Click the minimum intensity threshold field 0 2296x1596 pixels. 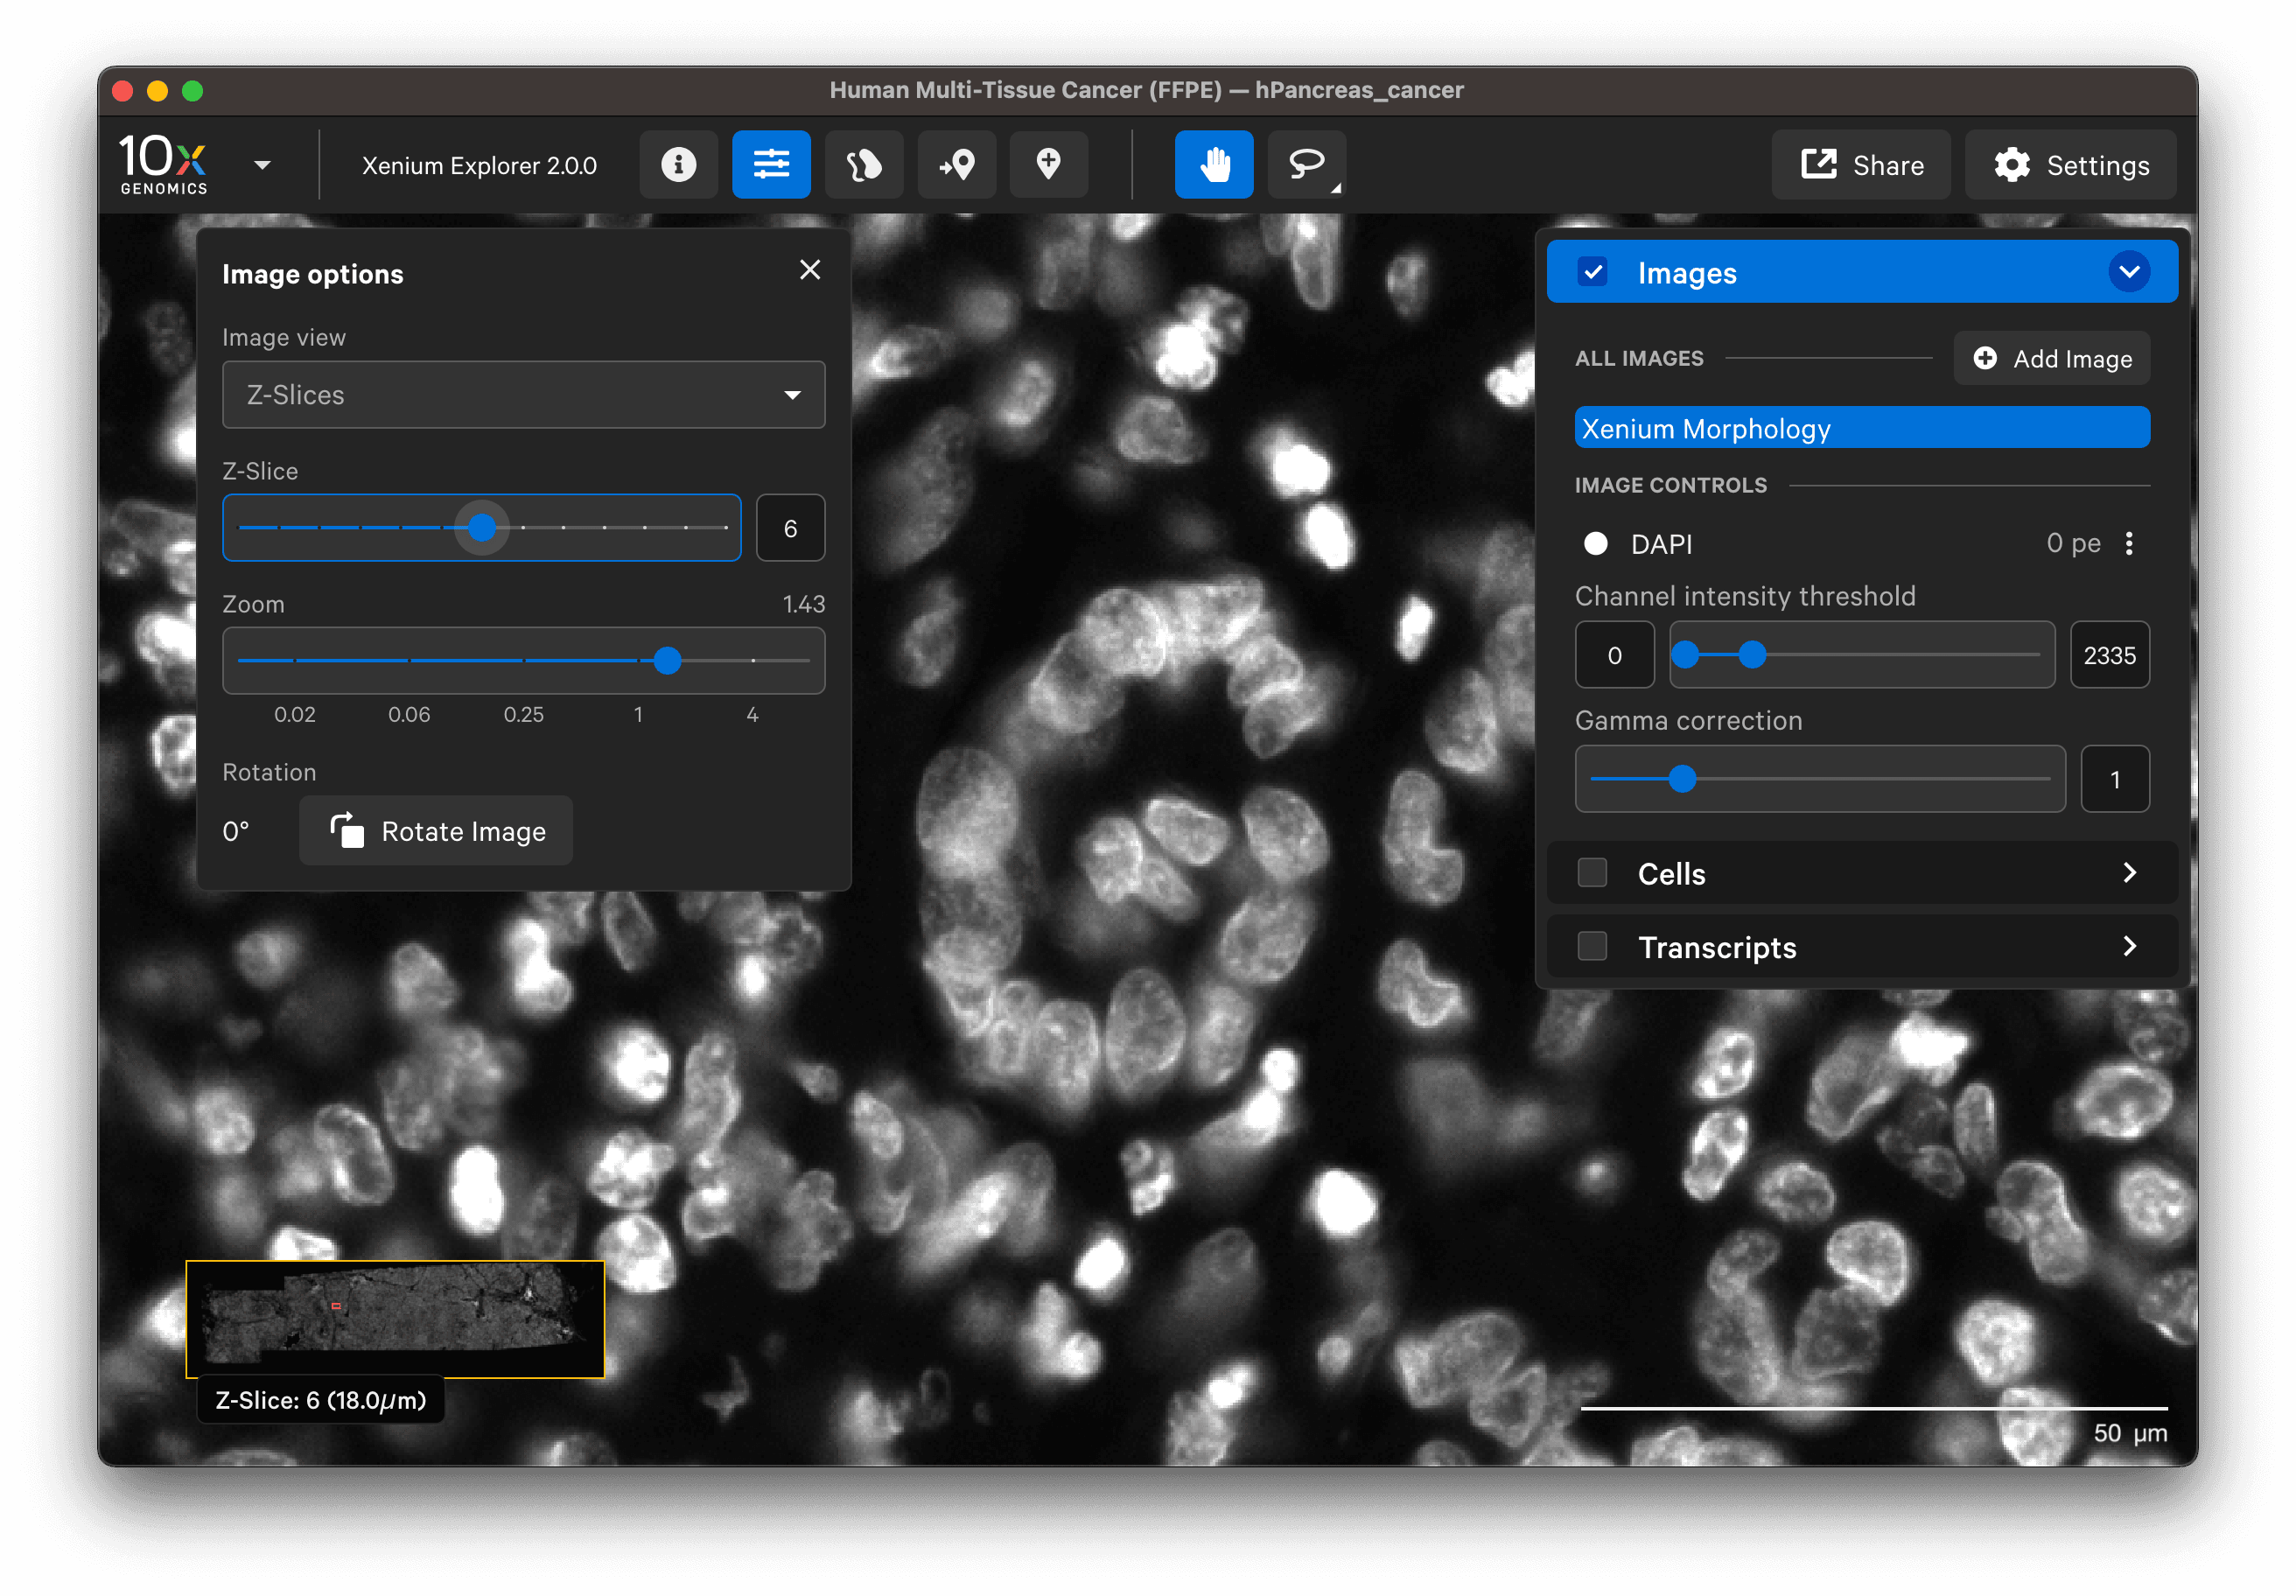click(1614, 655)
